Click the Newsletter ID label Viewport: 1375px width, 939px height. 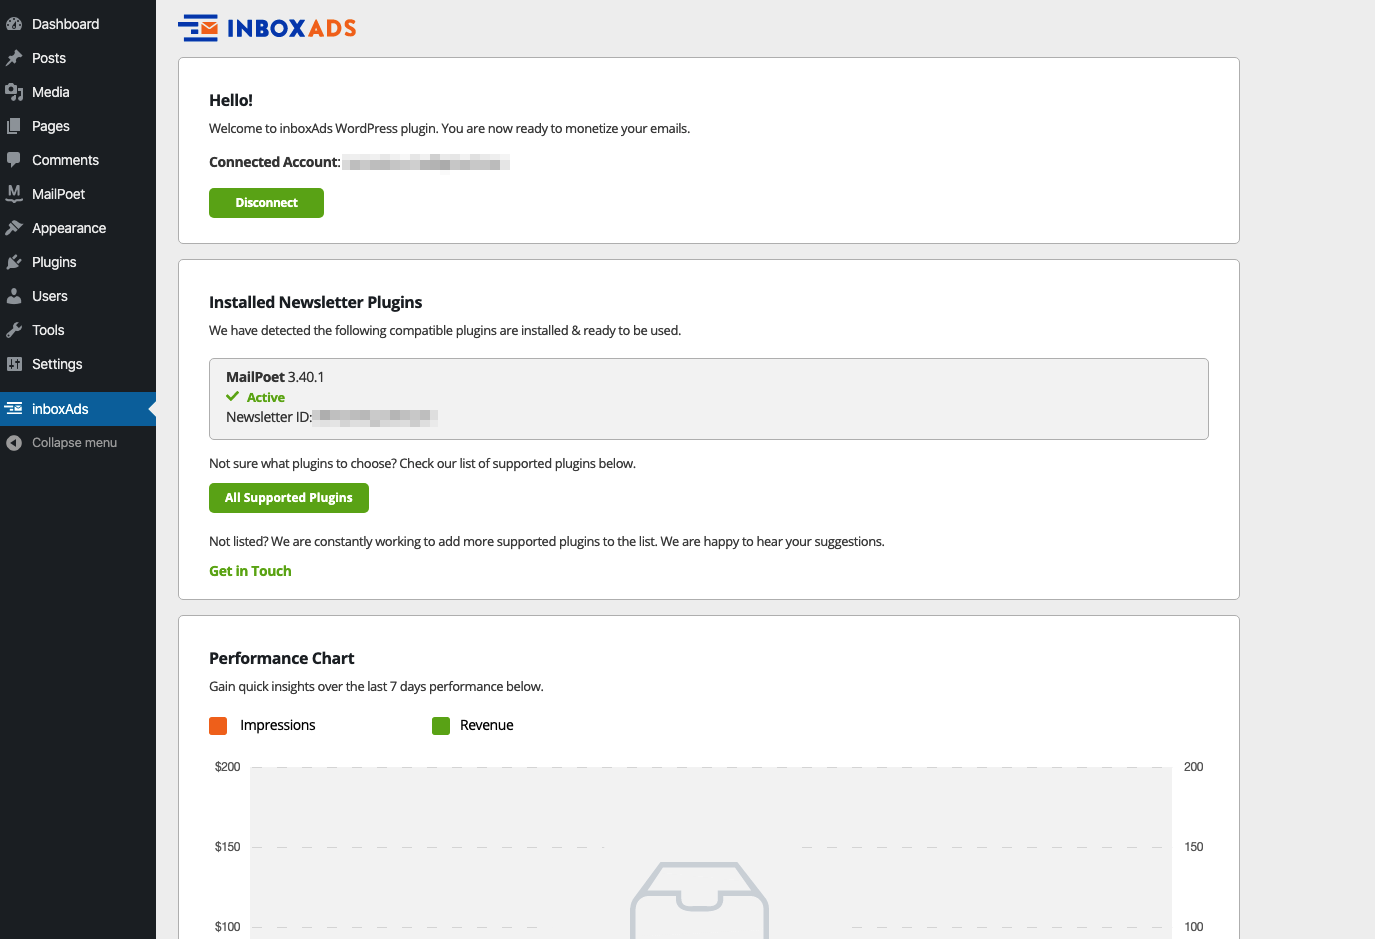[x=269, y=418]
